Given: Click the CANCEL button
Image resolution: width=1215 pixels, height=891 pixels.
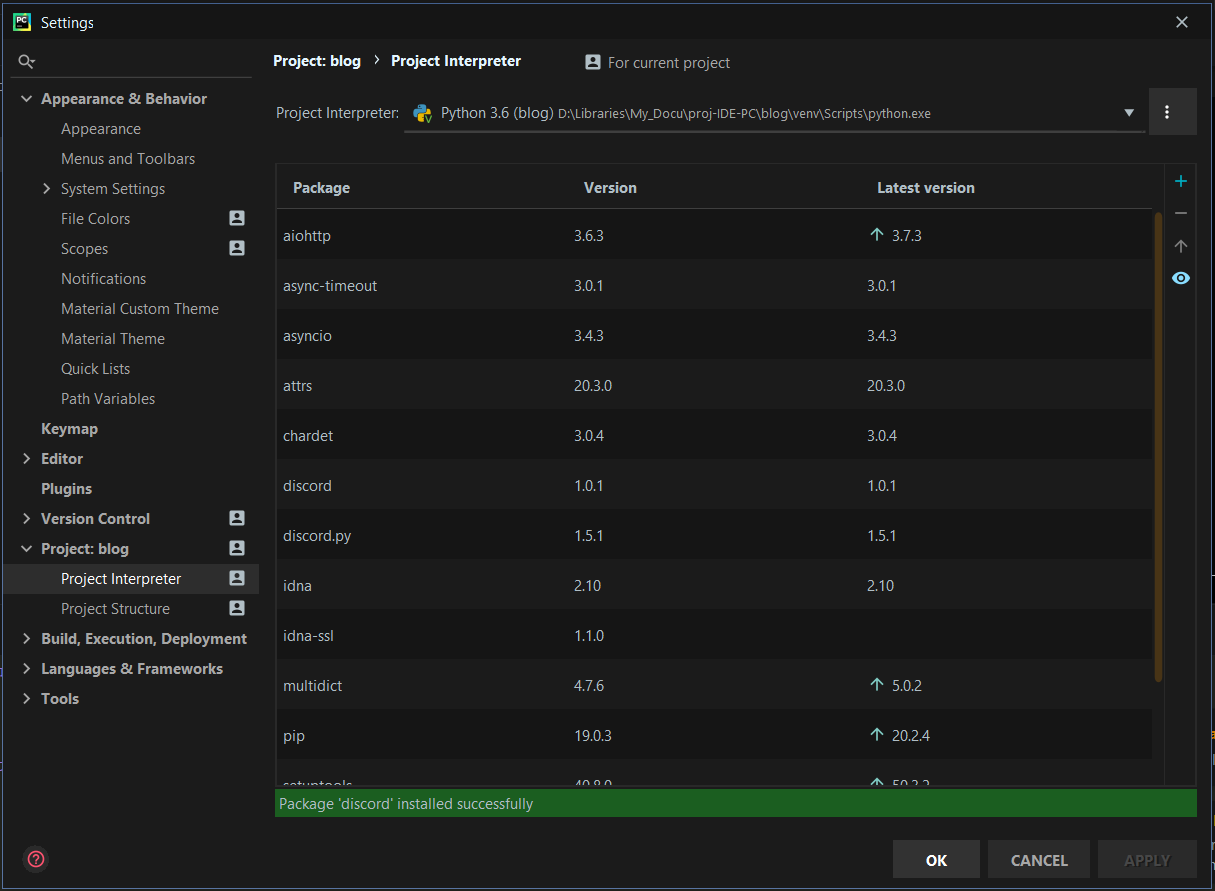Looking at the screenshot, I should click(1039, 860).
